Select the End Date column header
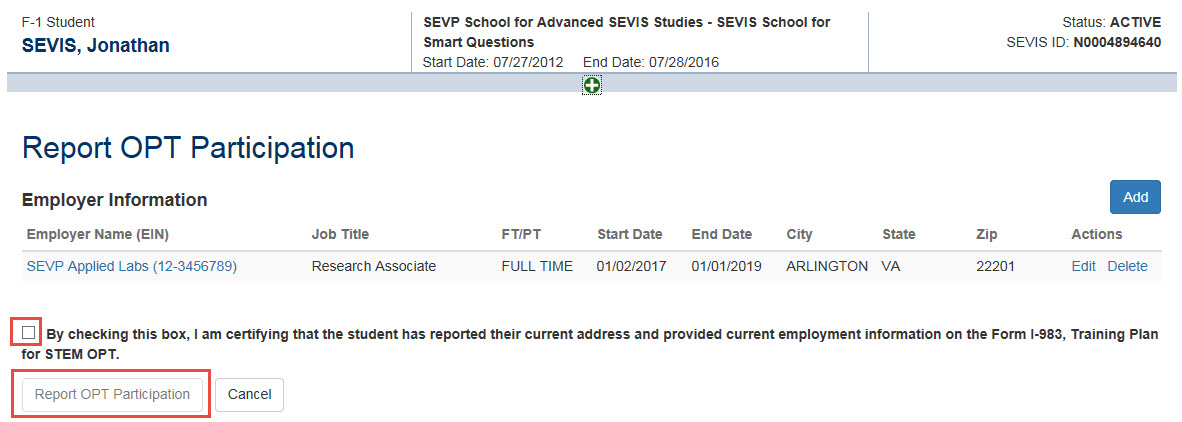This screenshot has height=422, width=1182. point(721,234)
